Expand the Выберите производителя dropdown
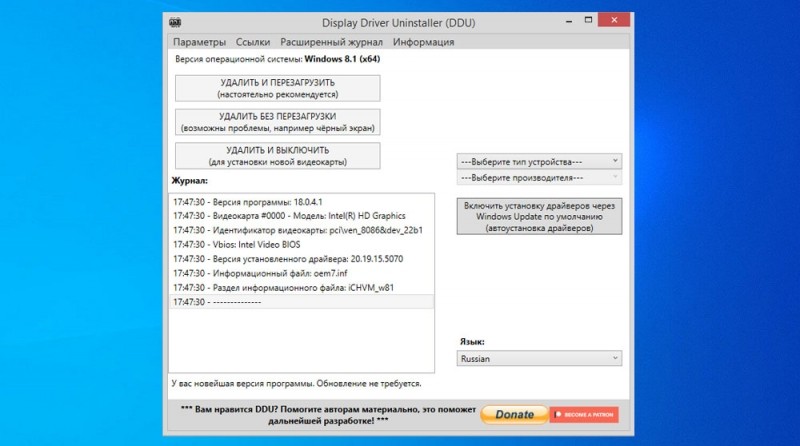800x446 pixels. tap(539, 178)
